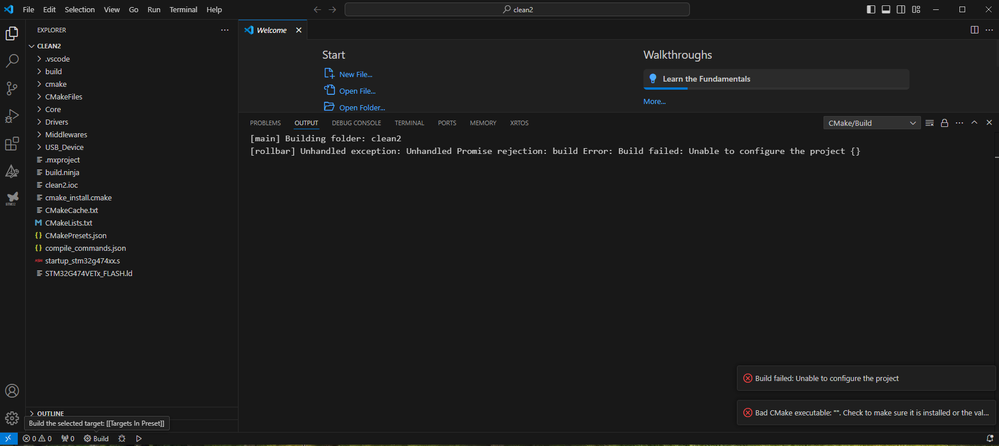
Task: Expand the Drivers folder
Action: pyautogui.click(x=131, y=122)
